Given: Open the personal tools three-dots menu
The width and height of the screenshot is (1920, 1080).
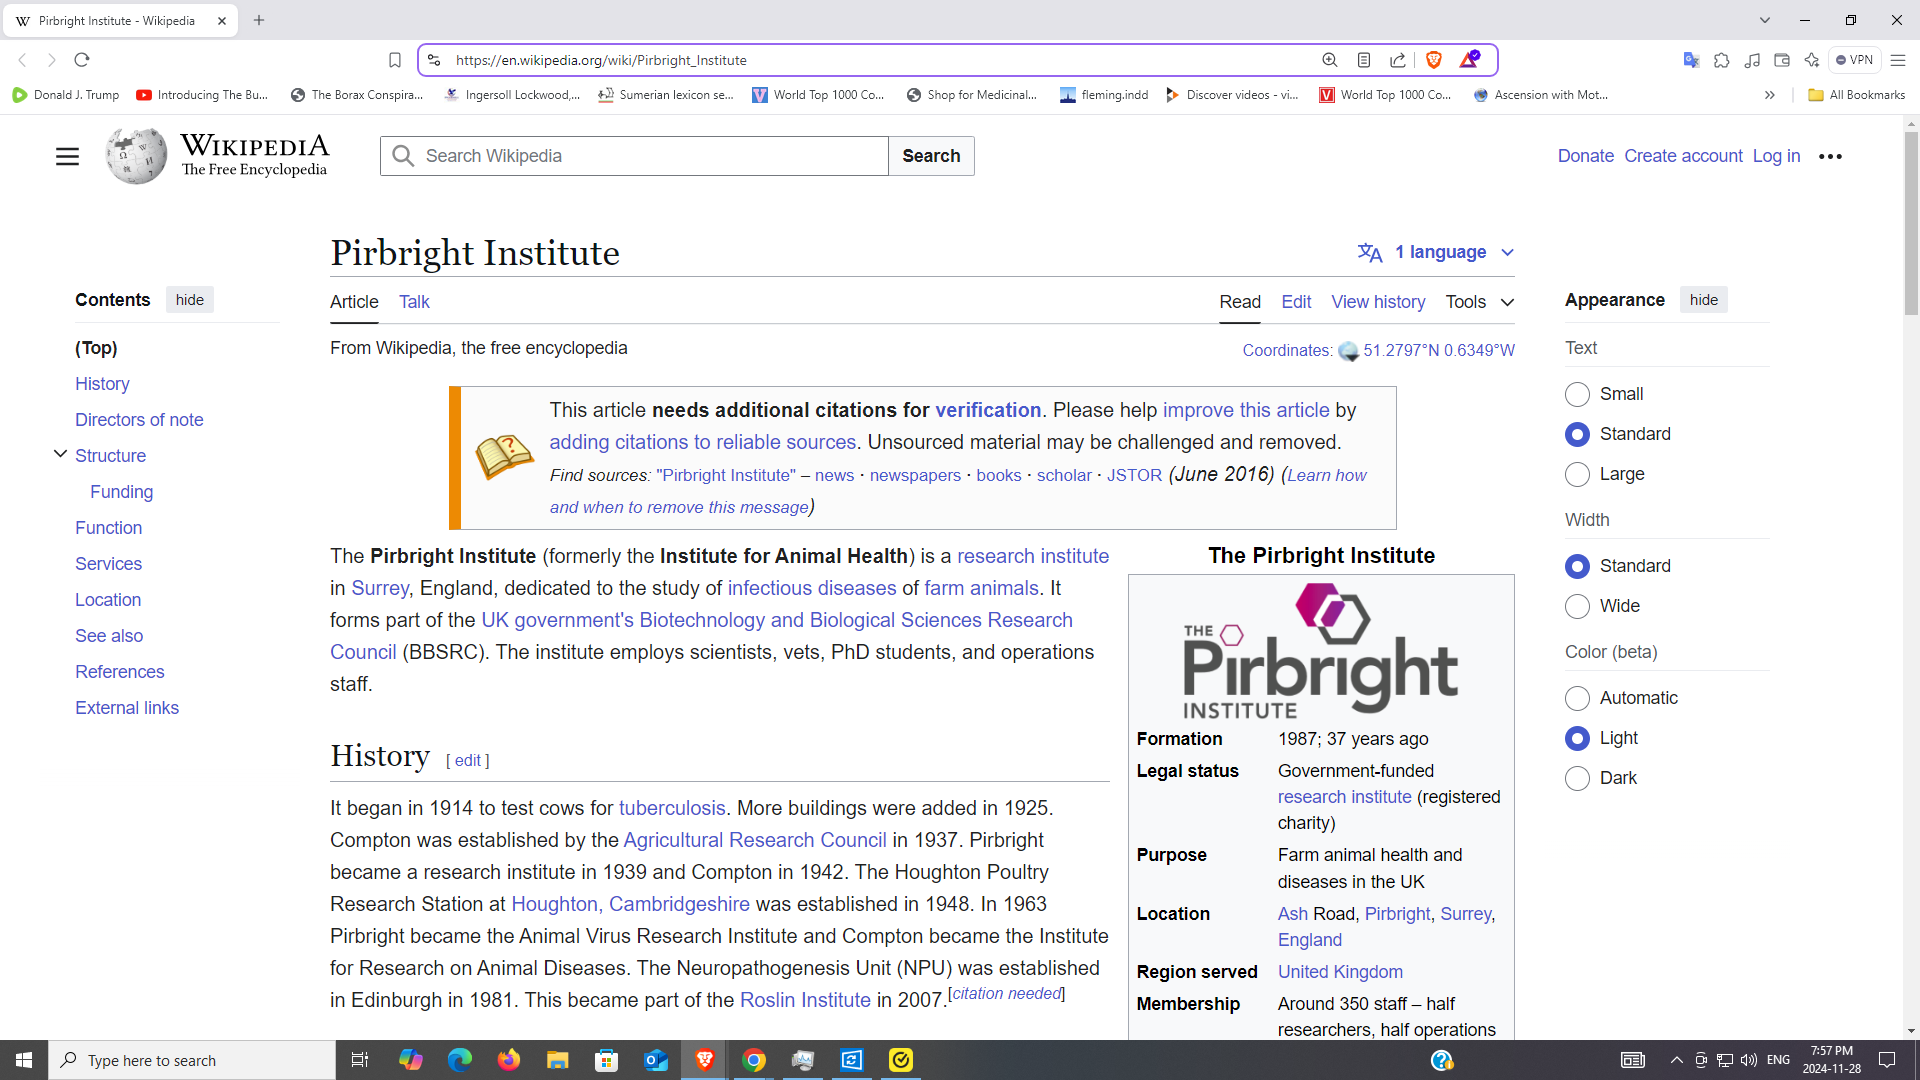Looking at the screenshot, I should tap(1830, 156).
